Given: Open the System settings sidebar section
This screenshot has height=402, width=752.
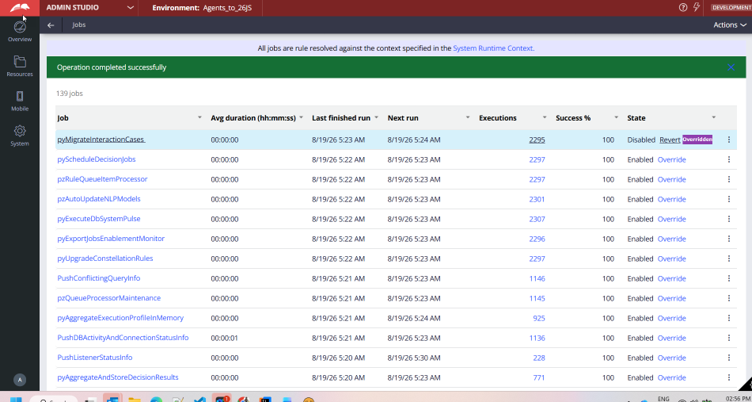Looking at the screenshot, I should pyautogui.click(x=20, y=135).
